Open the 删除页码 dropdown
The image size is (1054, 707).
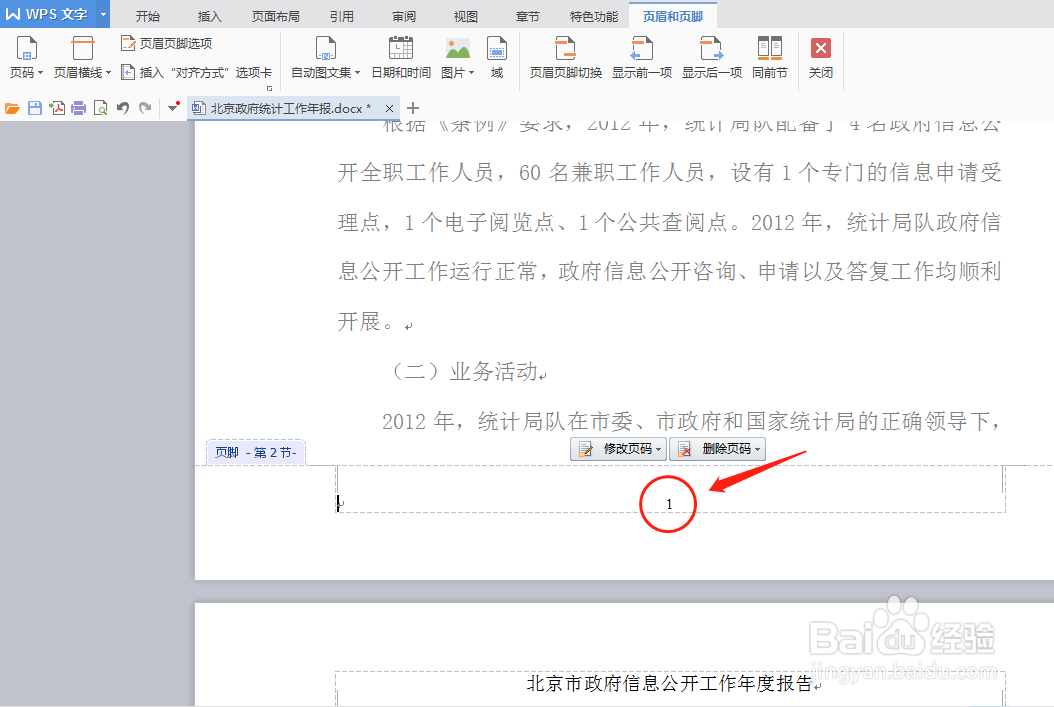click(x=717, y=449)
